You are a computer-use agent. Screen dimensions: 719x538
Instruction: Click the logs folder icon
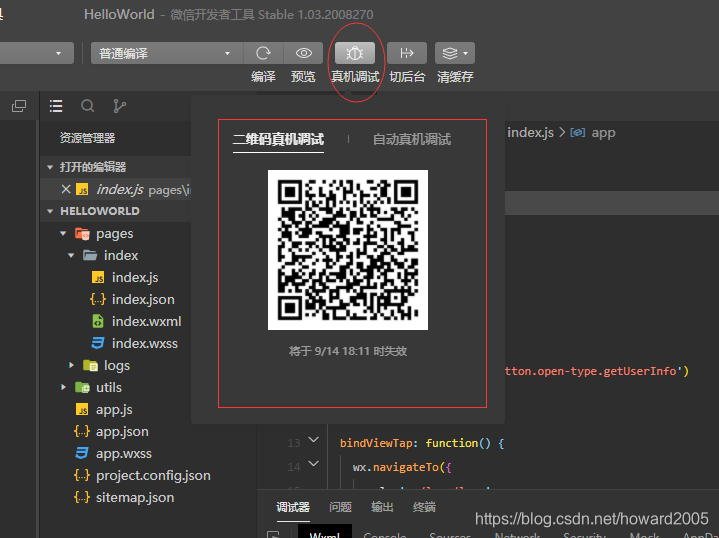tap(90, 366)
